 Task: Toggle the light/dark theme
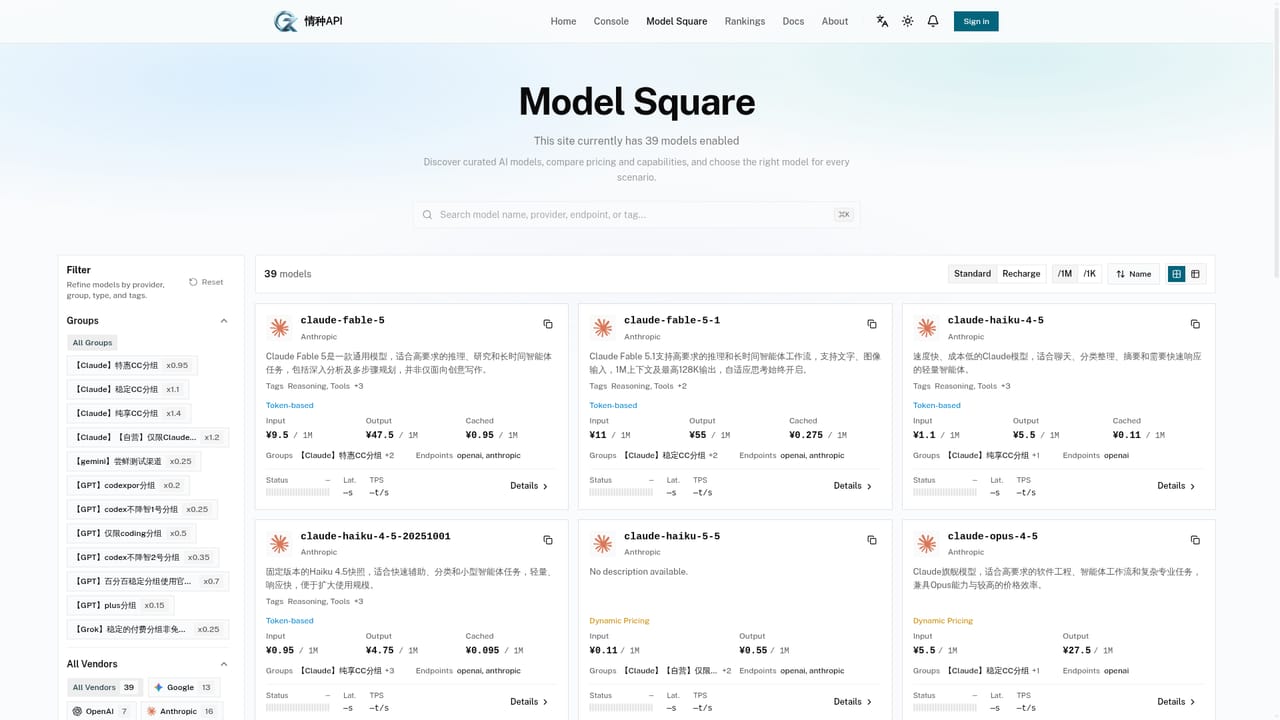point(908,21)
